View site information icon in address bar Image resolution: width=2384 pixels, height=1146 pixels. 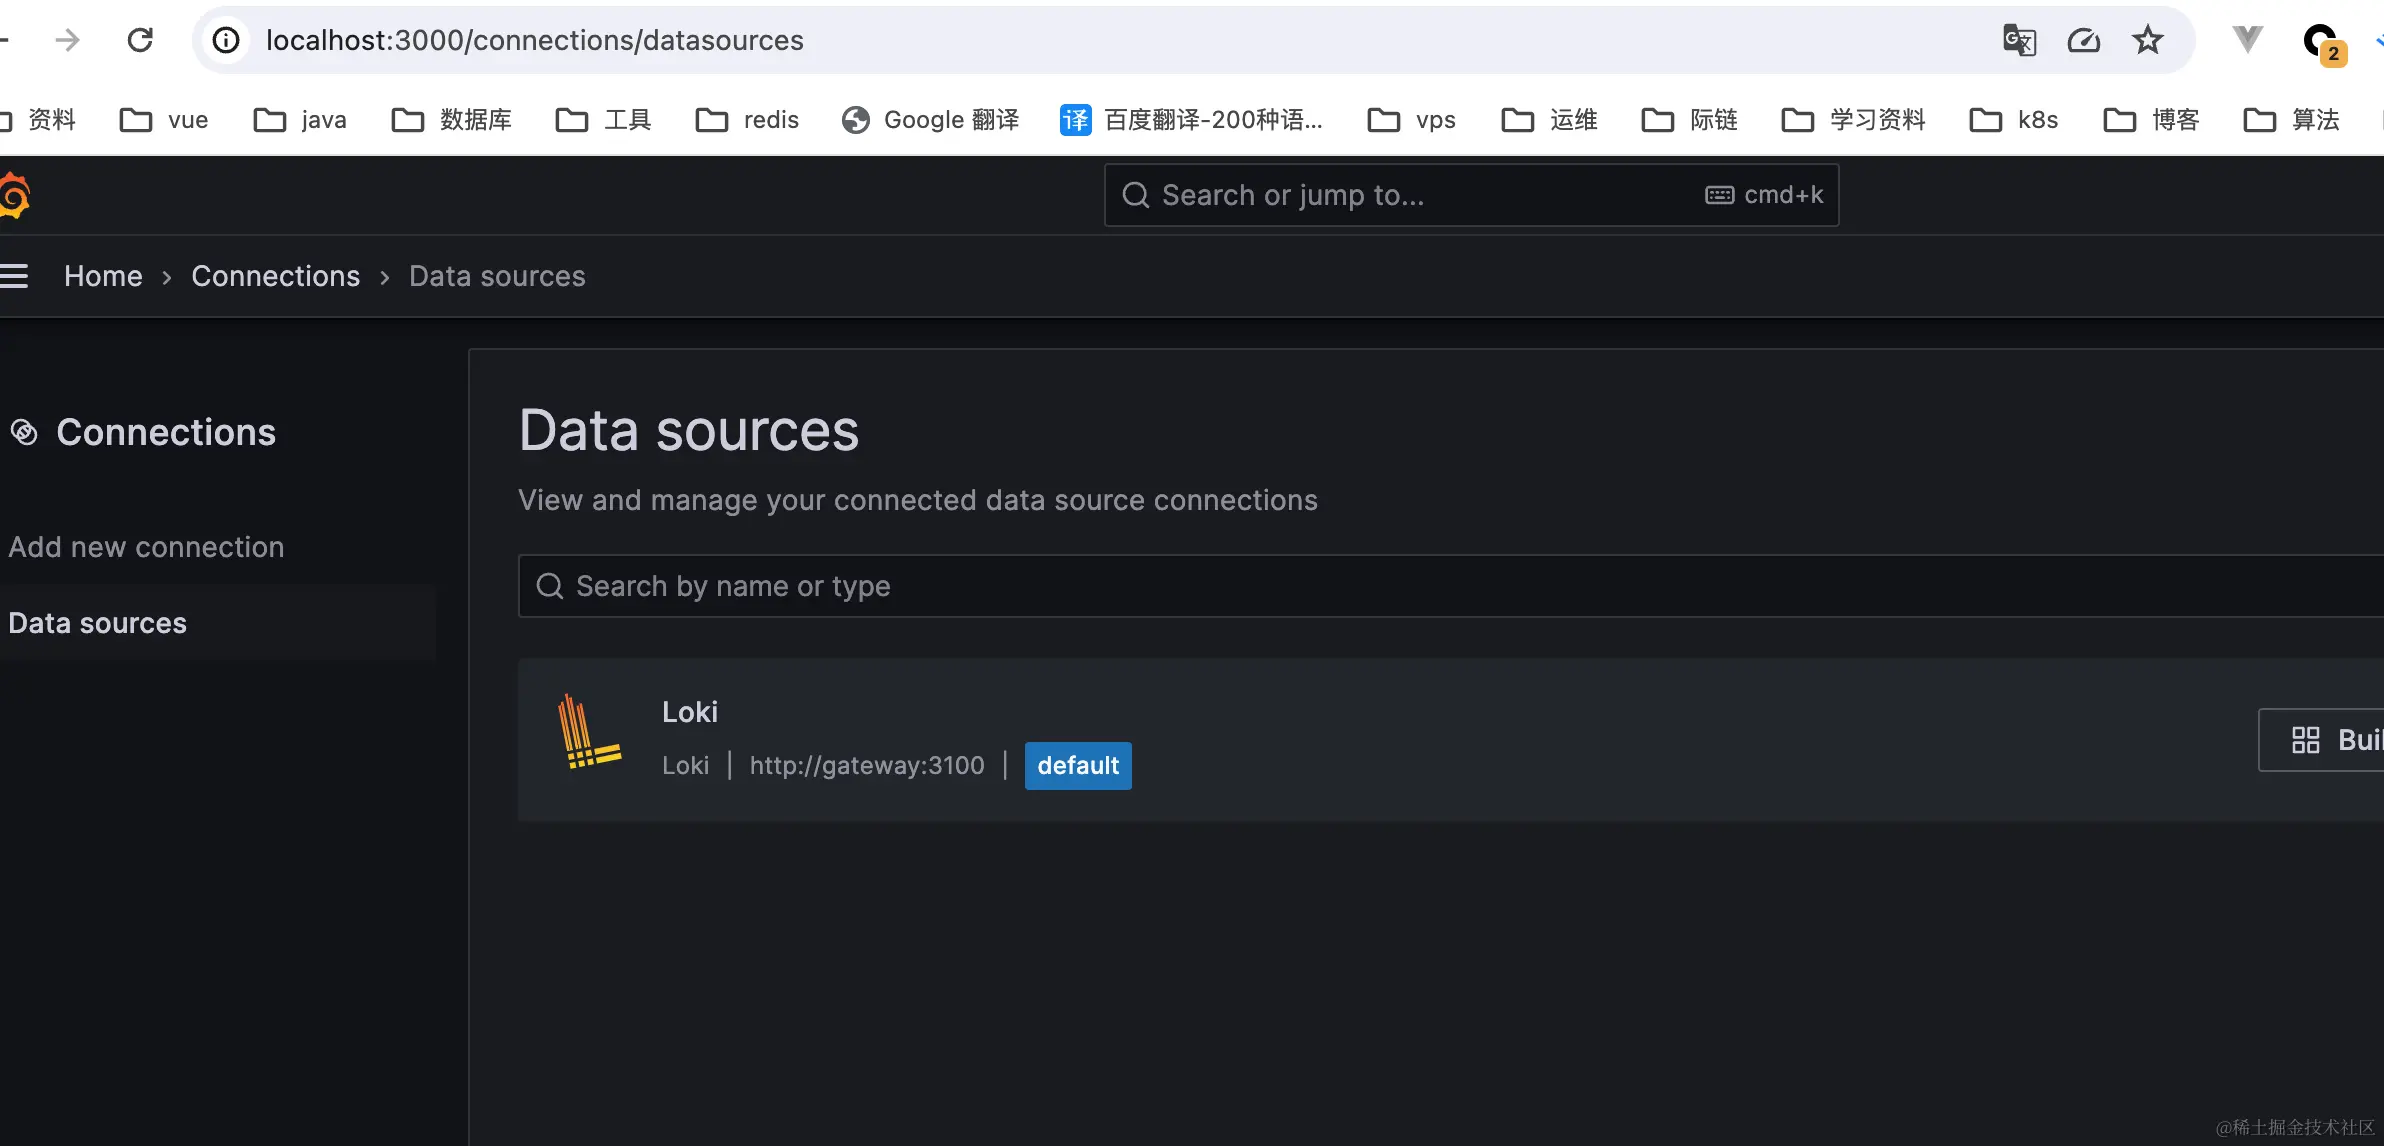point(227,40)
